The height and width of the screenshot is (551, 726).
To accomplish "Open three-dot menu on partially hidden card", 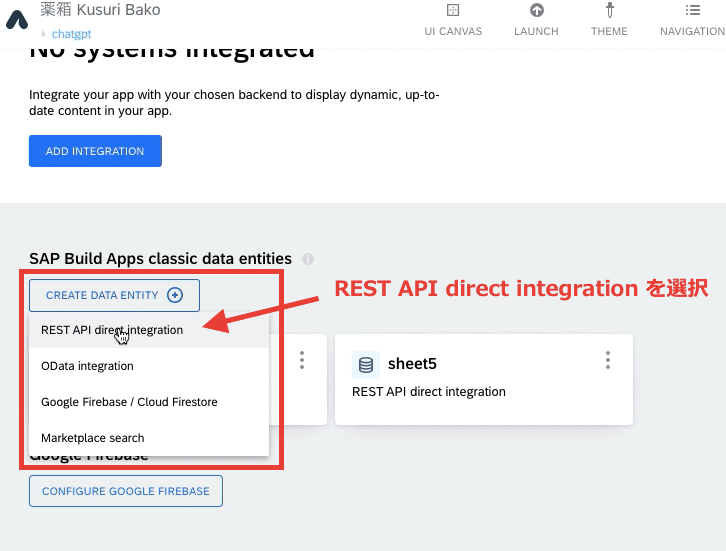I will click(x=302, y=360).
